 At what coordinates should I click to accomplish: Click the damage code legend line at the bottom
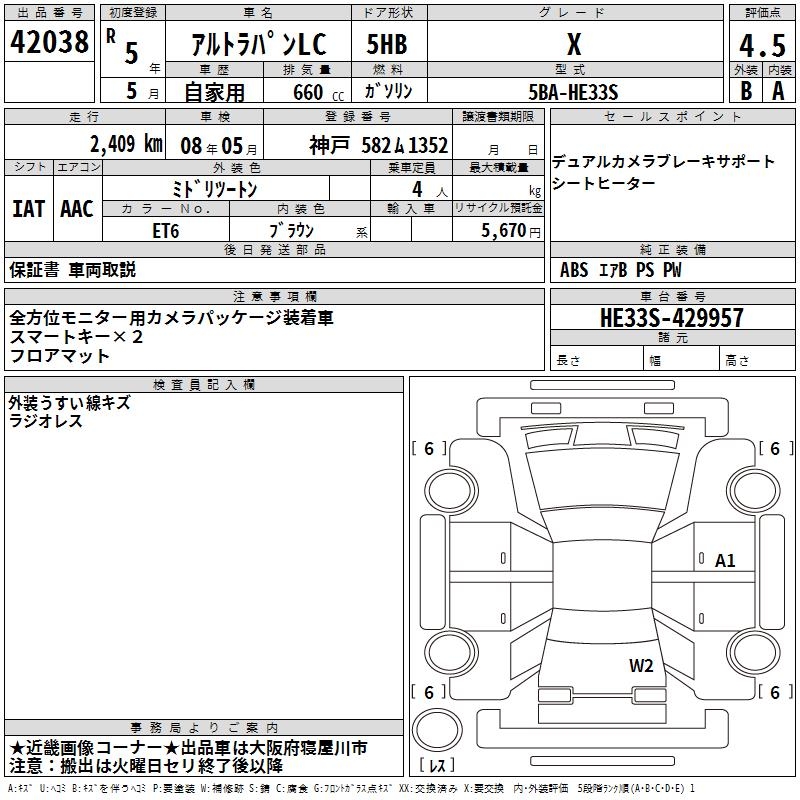[351, 789]
